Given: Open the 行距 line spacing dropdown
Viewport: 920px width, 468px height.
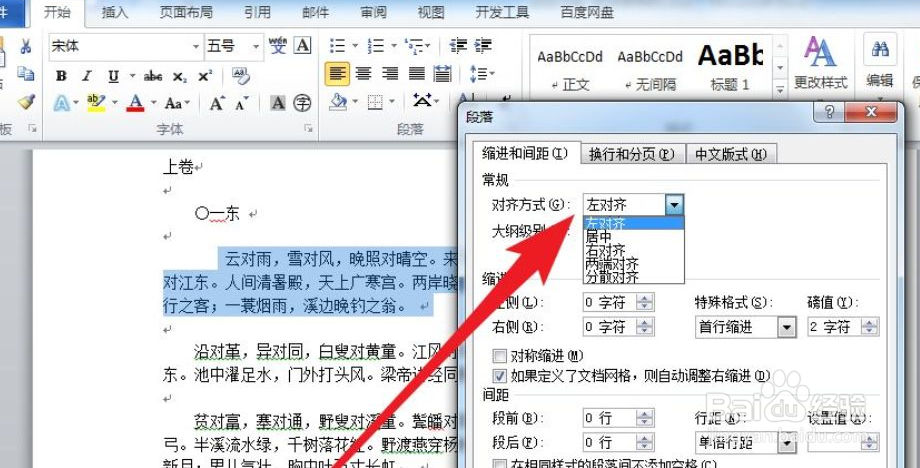Looking at the screenshot, I should [787, 443].
